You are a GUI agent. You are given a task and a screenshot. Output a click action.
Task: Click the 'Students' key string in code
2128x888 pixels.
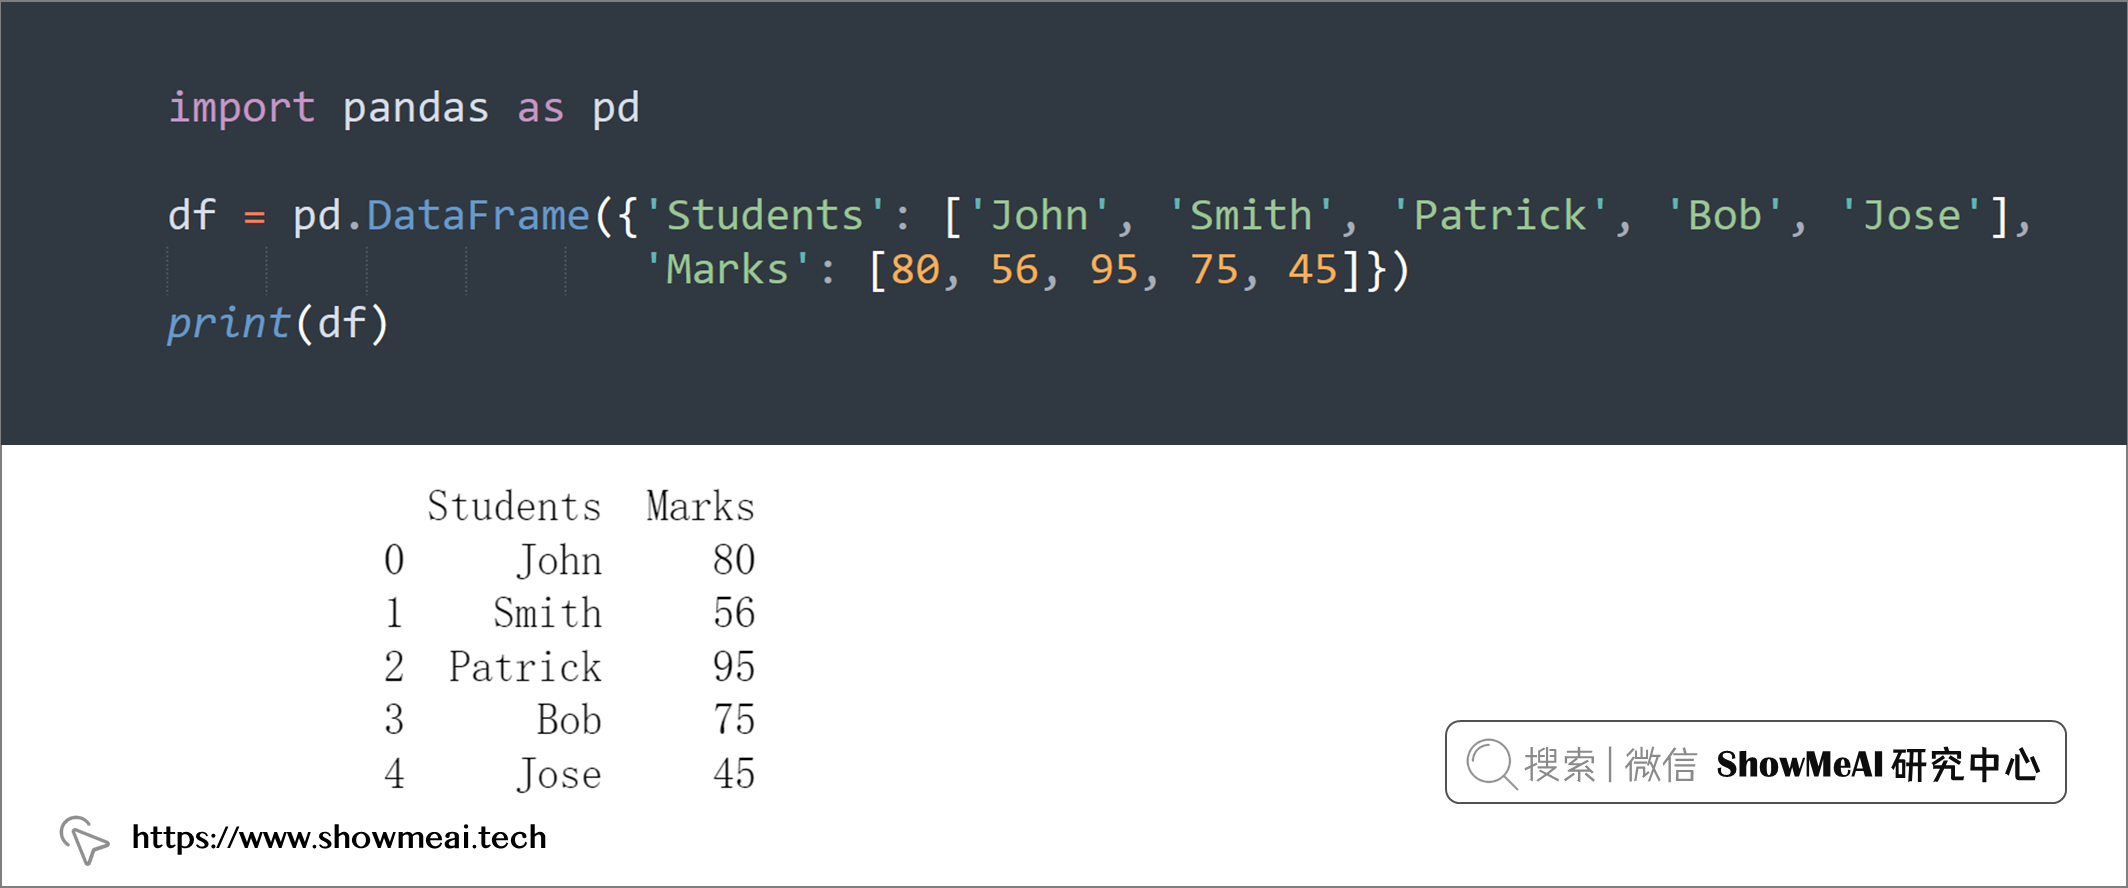[765, 215]
